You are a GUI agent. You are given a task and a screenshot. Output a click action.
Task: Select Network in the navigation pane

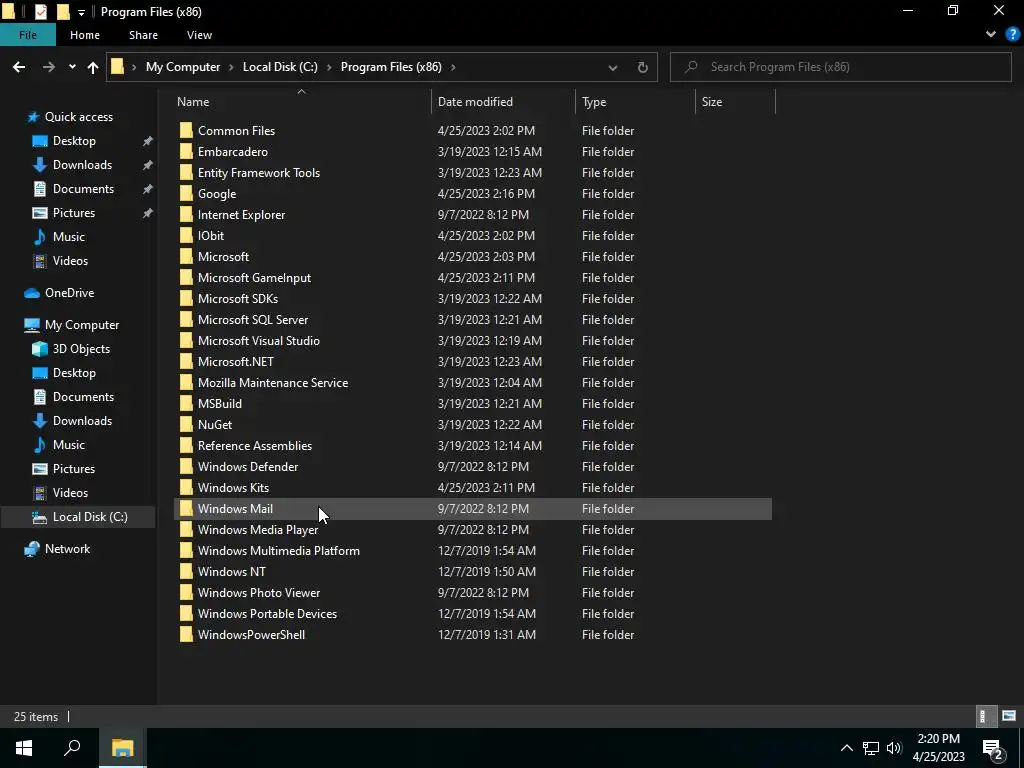pyautogui.click(x=67, y=549)
